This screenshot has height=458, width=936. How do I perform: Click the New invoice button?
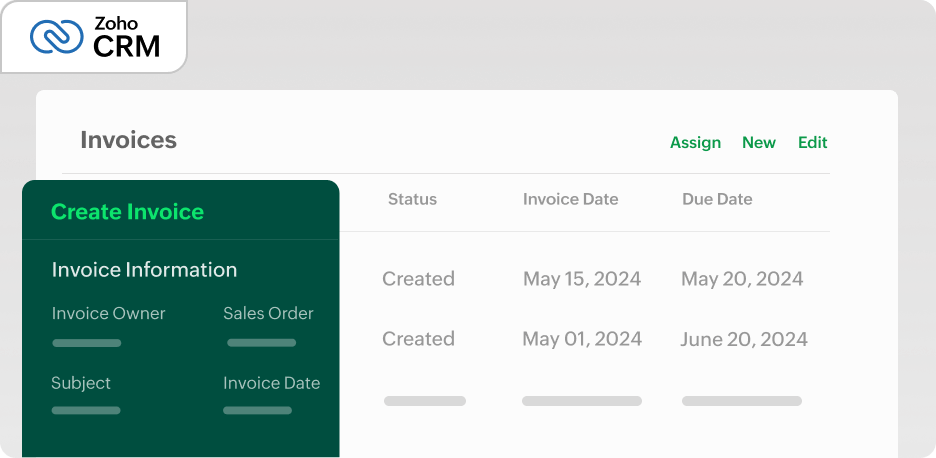(x=758, y=142)
